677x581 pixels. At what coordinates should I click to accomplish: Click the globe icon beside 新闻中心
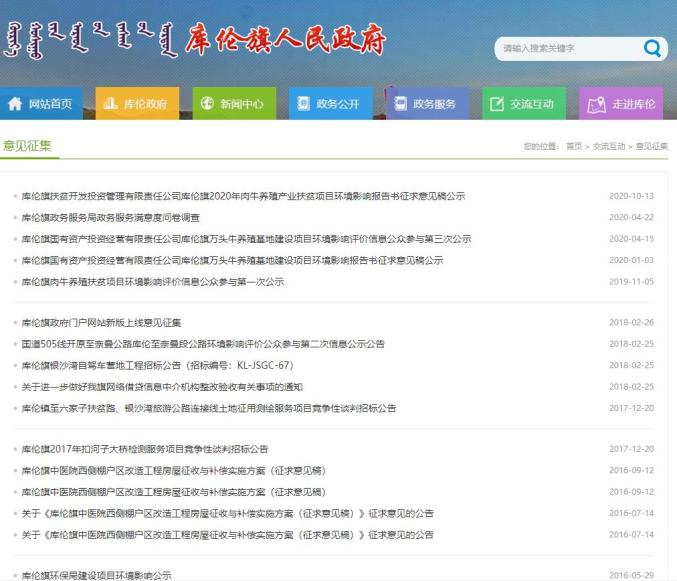click(x=207, y=104)
